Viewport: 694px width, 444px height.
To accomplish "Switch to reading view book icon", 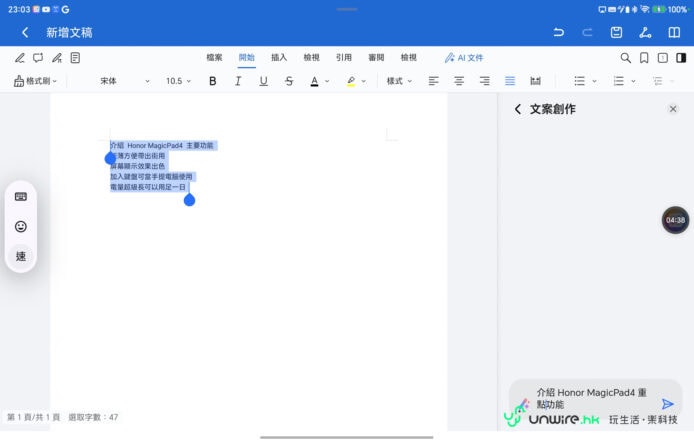I will [x=674, y=32].
